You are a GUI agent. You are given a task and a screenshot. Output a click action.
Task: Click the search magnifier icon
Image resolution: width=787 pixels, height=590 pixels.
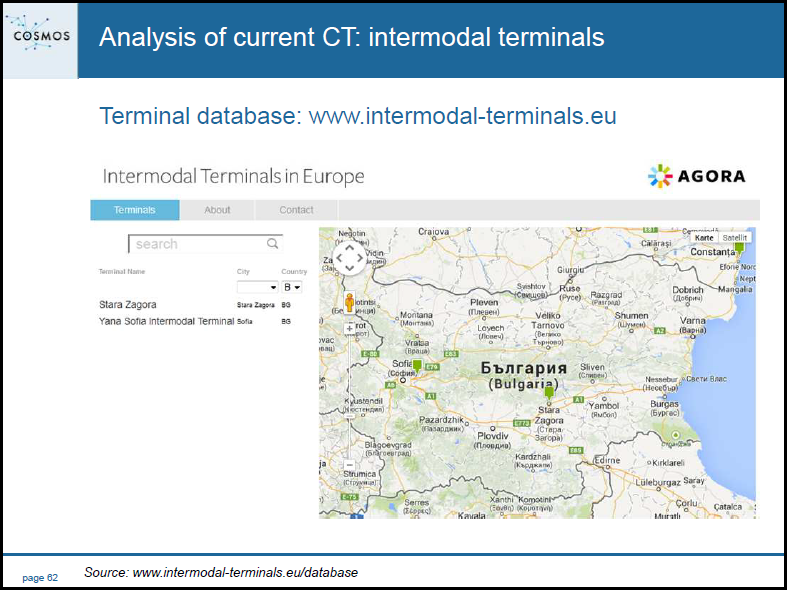[273, 244]
